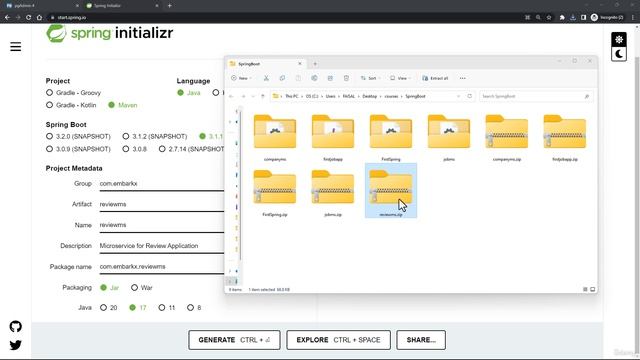Choose Java version 8
This screenshot has width=640, height=360.
point(194,308)
